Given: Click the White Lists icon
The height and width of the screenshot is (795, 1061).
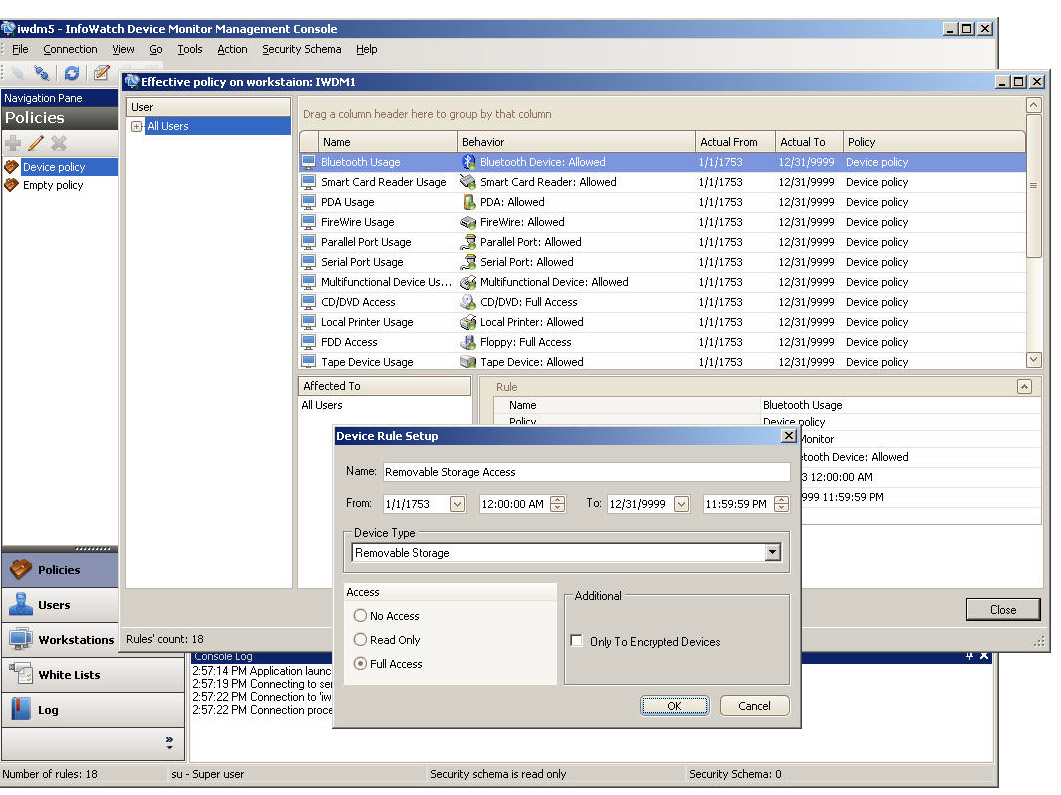Looking at the screenshot, I should coord(20,674).
